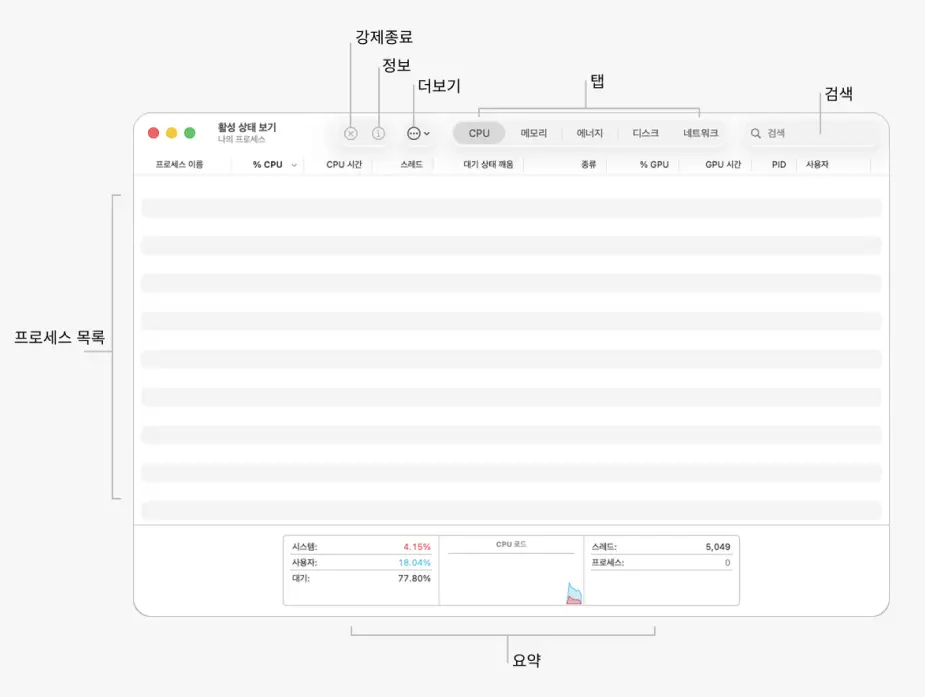Screen dimensions: 925x697
Task: Click the 시스템: label in summary
Action: [304, 547]
